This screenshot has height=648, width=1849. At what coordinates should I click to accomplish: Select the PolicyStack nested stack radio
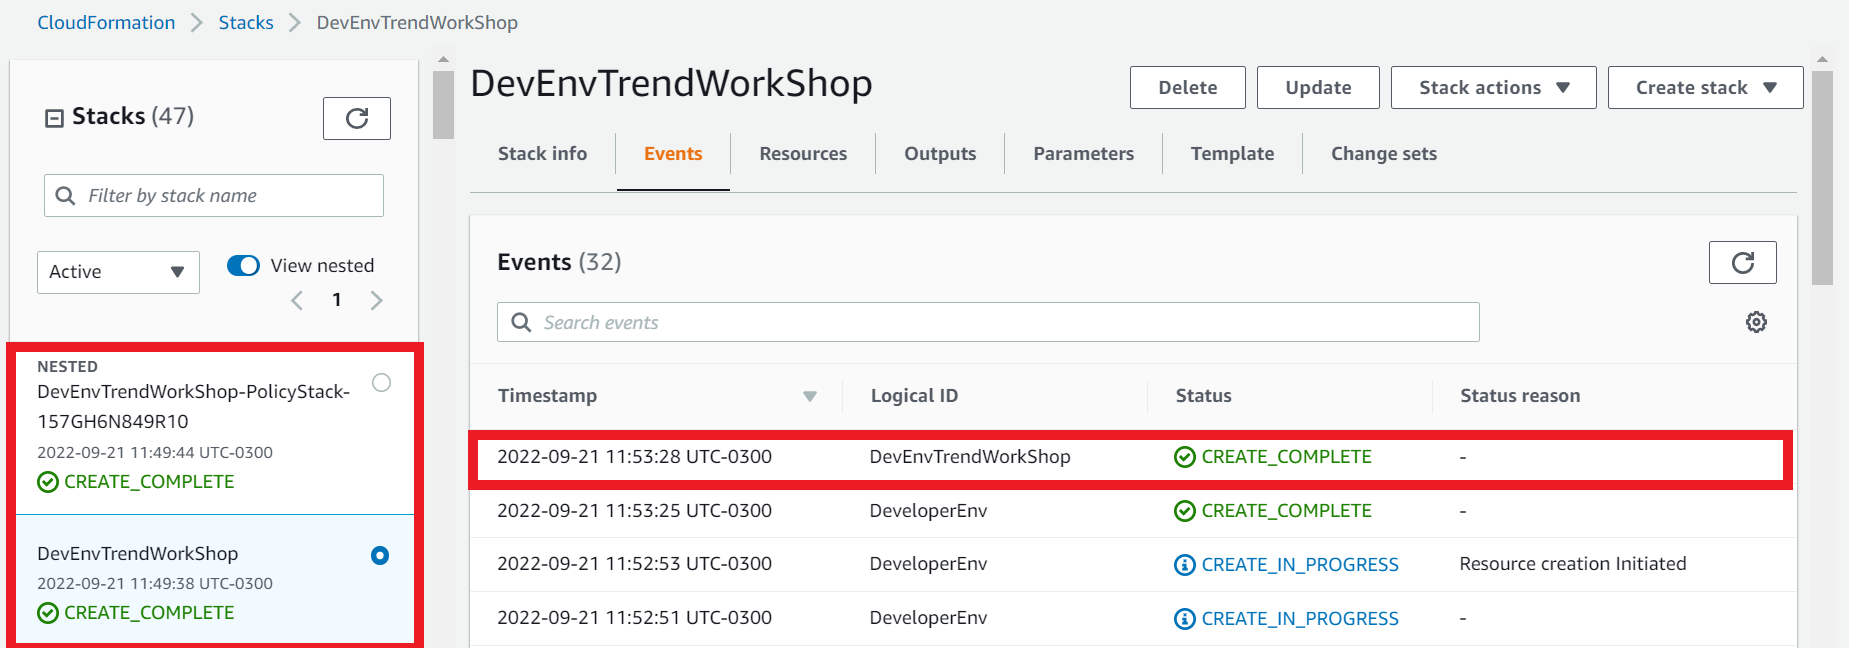click(381, 382)
